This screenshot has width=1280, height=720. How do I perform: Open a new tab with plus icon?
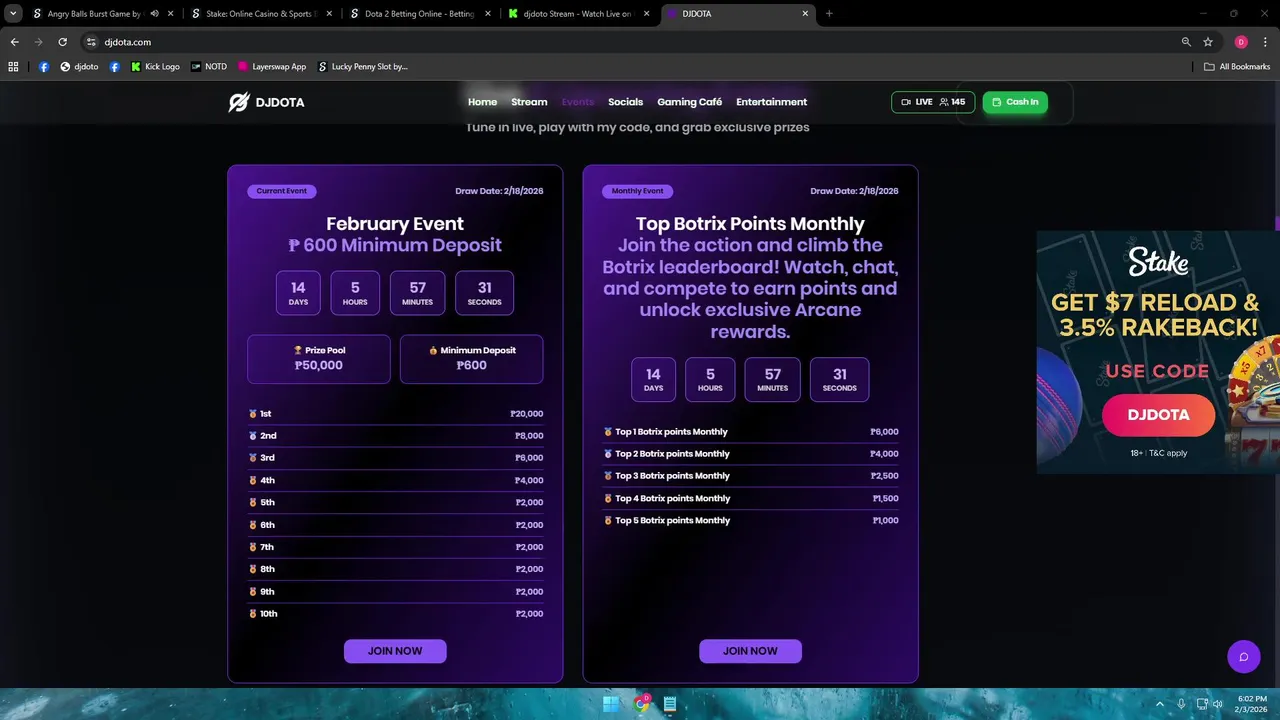point(829,14)
